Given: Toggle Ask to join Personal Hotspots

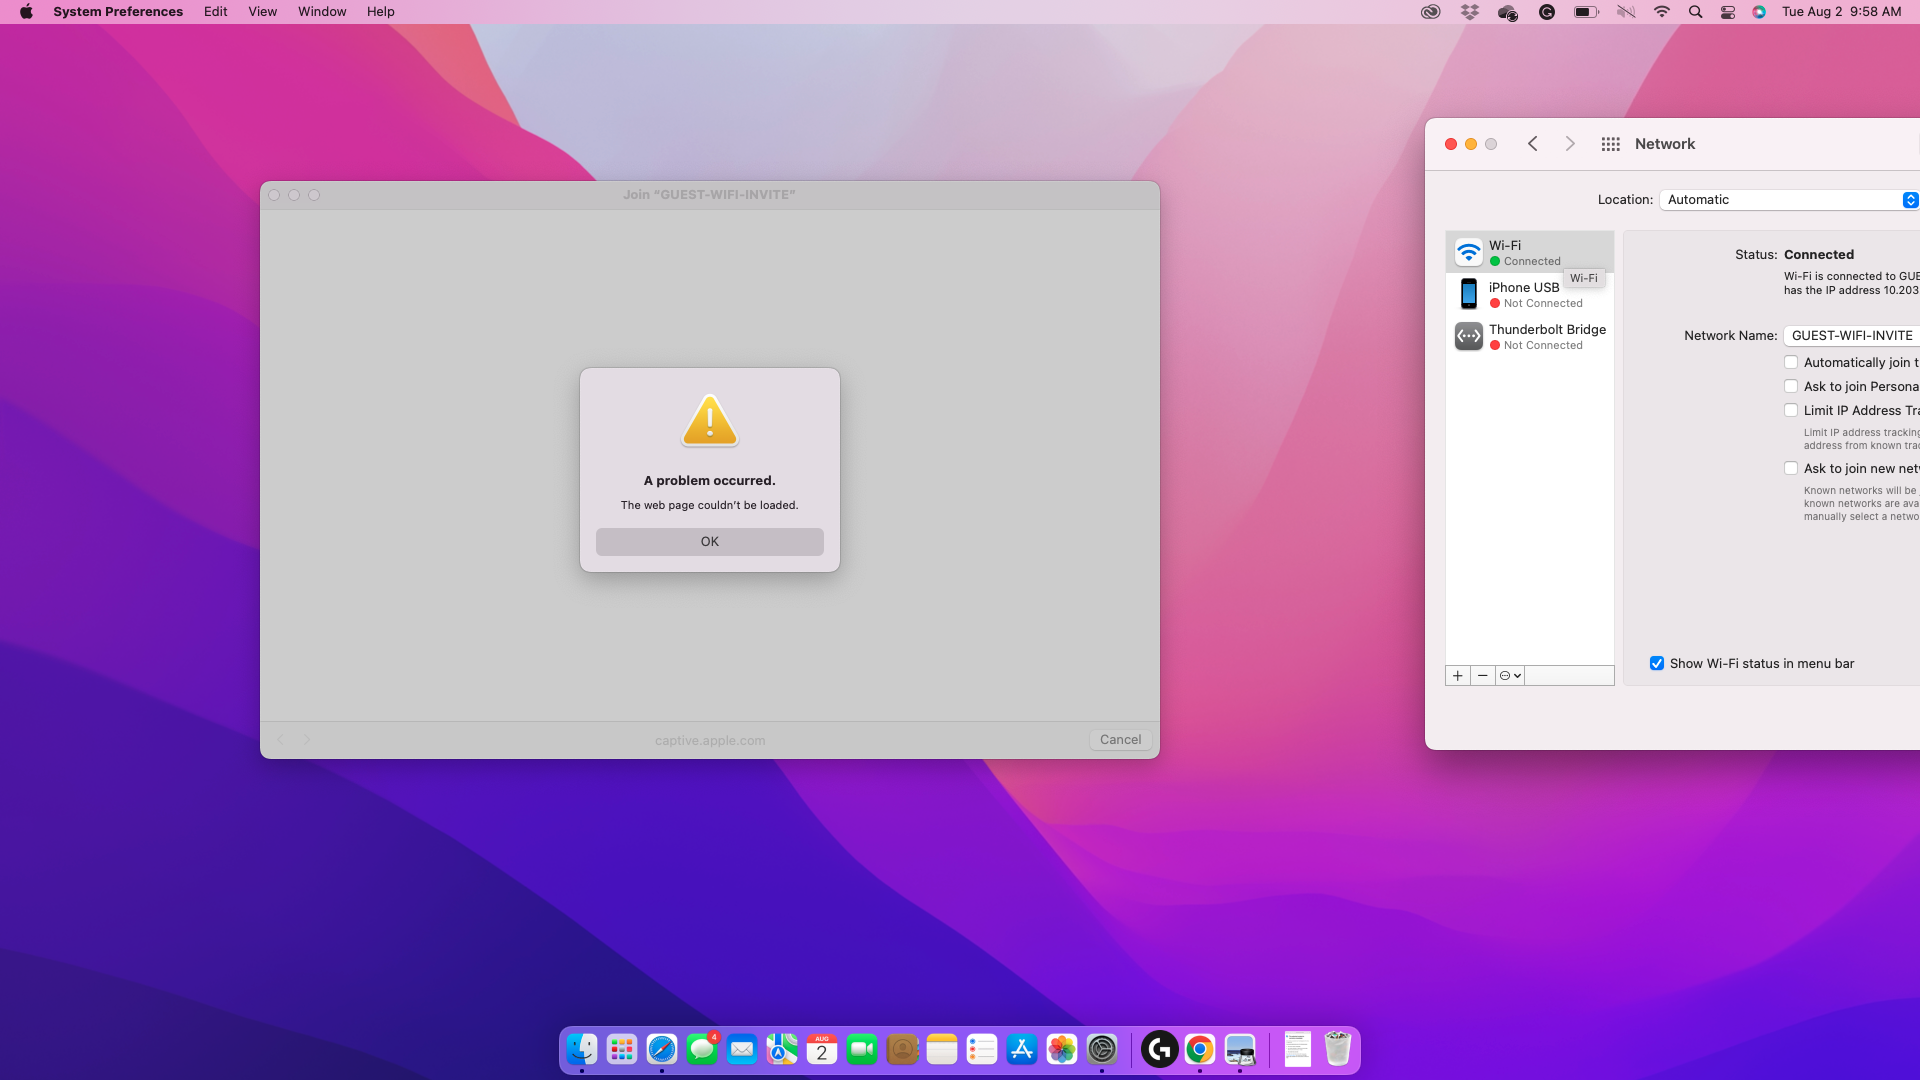Looking at the screenshot, I should (1791, 386).
